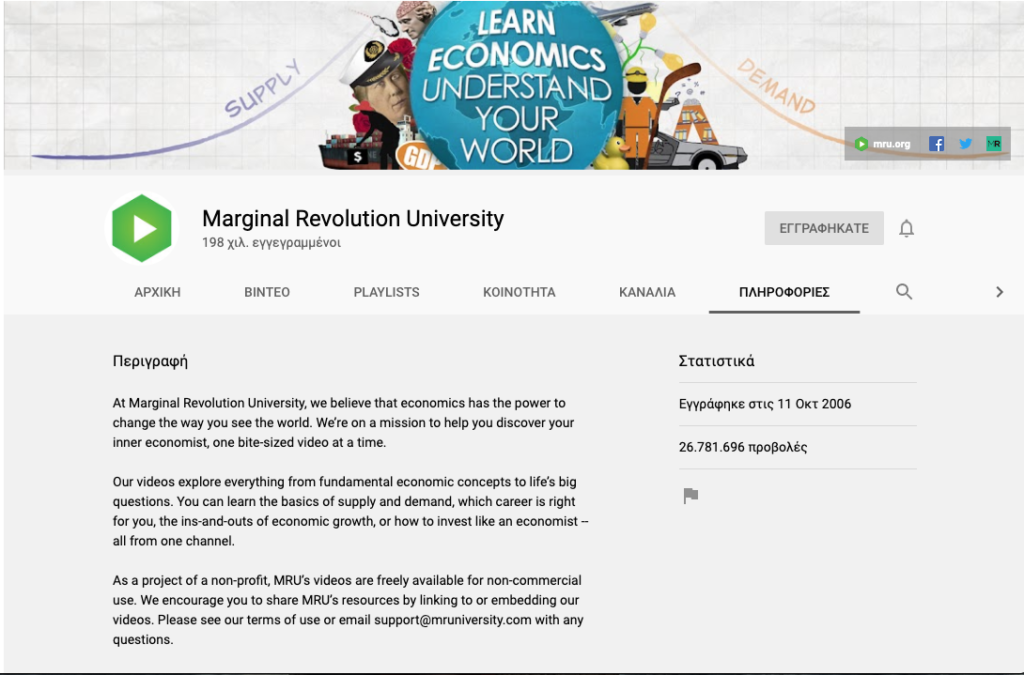Click the Περιγραφή heading
This screenshot has height=675, width=1024.
click(150, 361)
